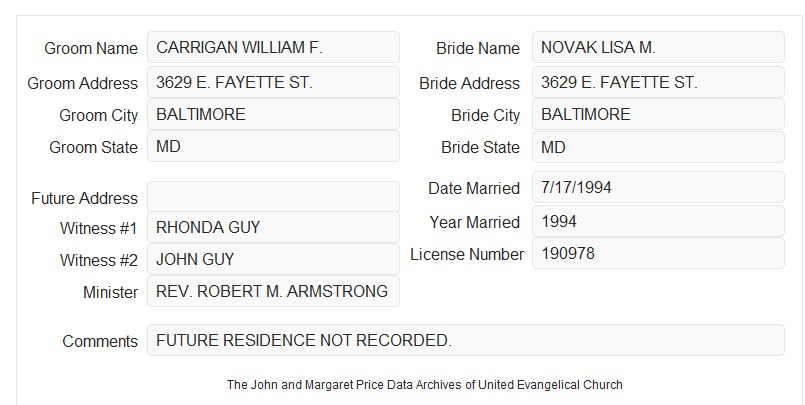Click the License Number field 190978
This screenshot has width=805, height=405.
(x=658, y=253)
